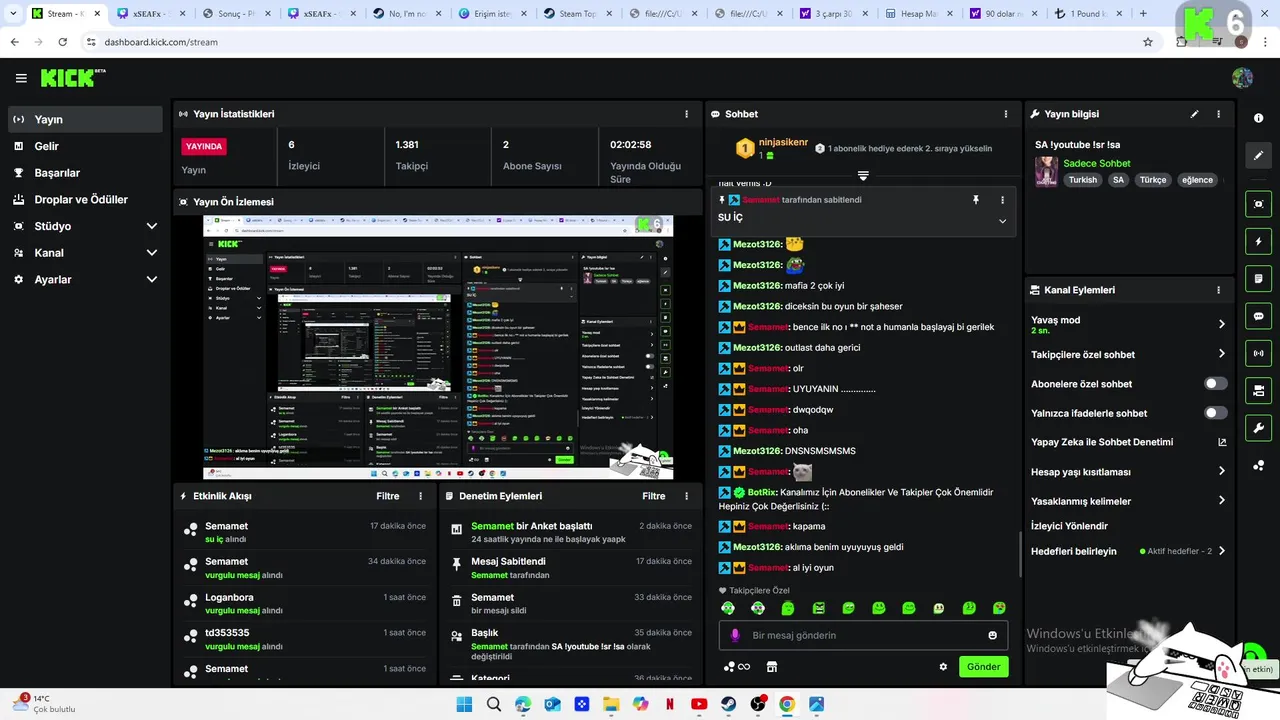Toggle the document note icon in right toolbar
Image resolution: width=1280 pixels, height=720 pixels.
(1258, 278)
